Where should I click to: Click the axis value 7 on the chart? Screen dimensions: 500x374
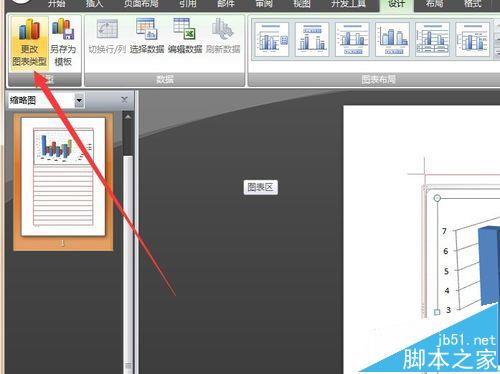tap(444, 231)
